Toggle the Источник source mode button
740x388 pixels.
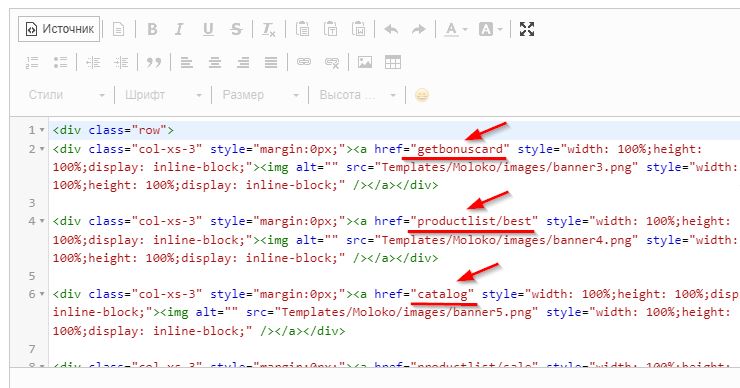tap(59, 29)
